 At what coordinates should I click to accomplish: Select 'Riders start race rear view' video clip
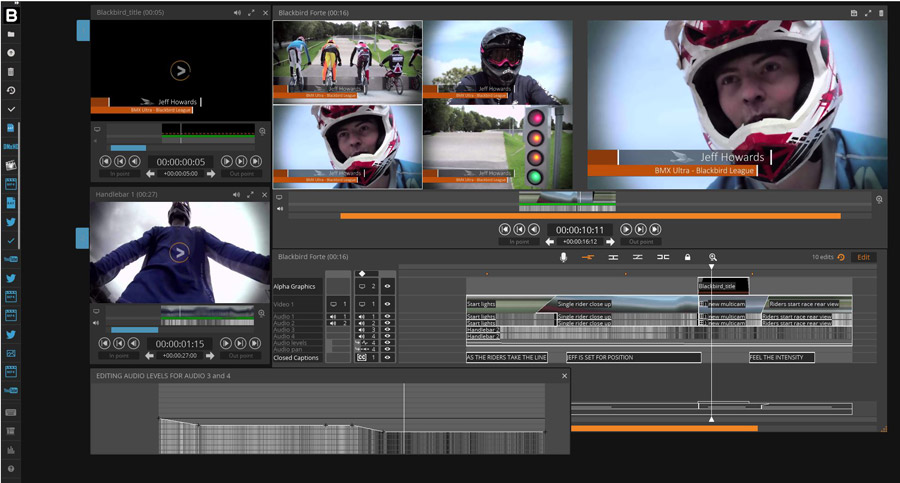pos(809,304)
